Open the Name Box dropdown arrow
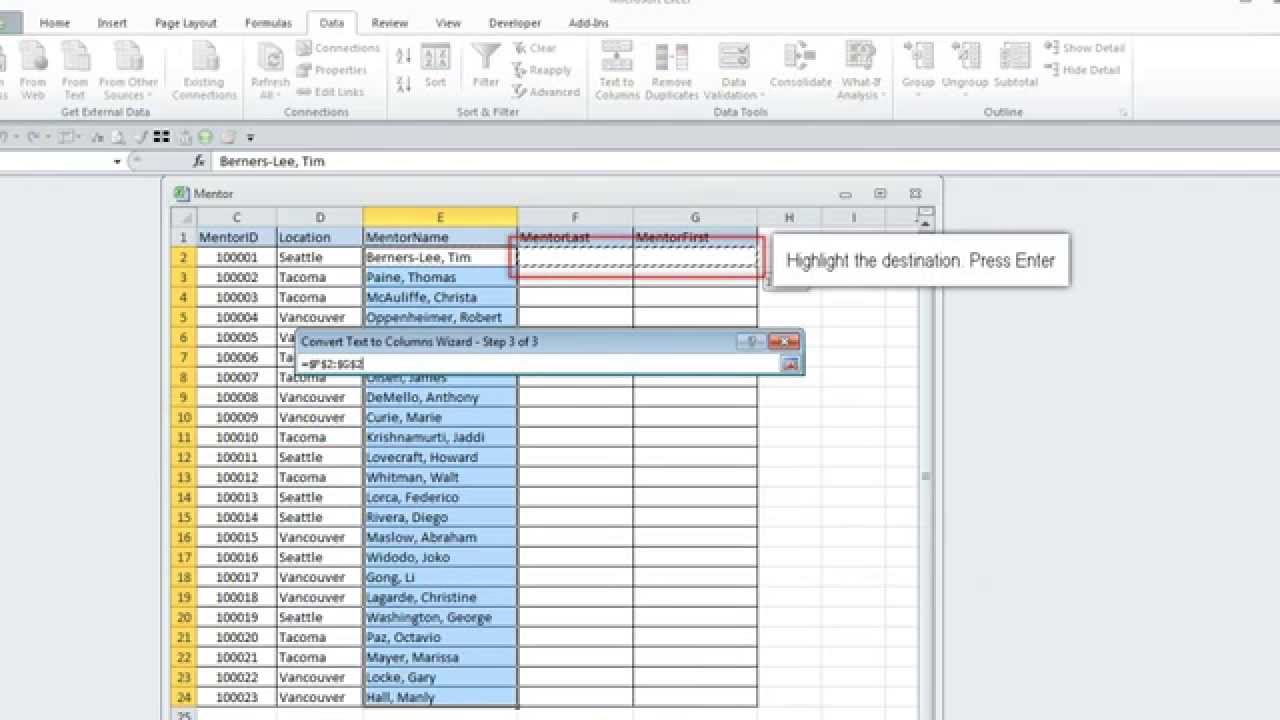This screenshot has width=1280, height=720. click(x=117, y=162)
